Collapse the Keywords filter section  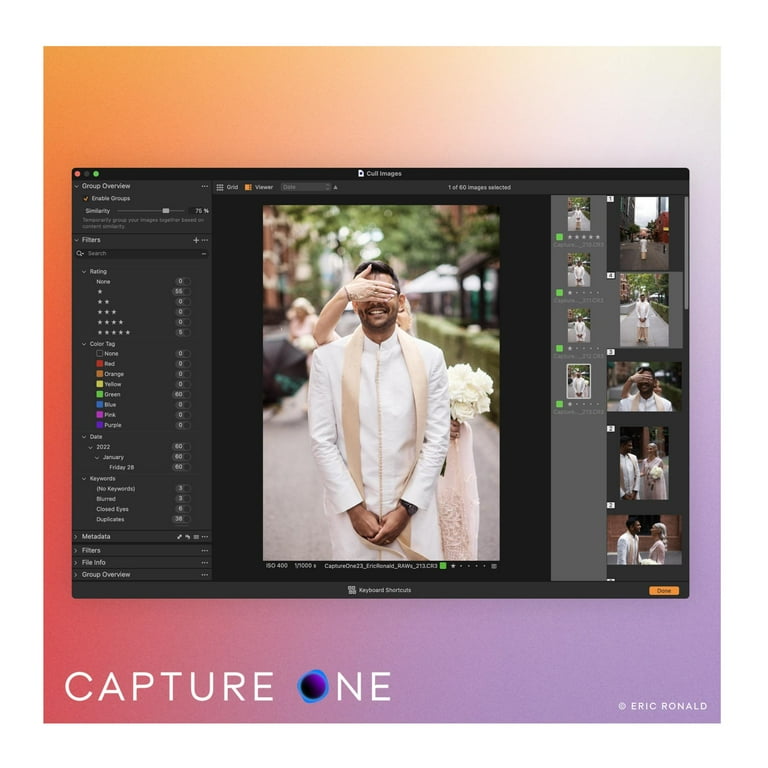tap(84, 479)
